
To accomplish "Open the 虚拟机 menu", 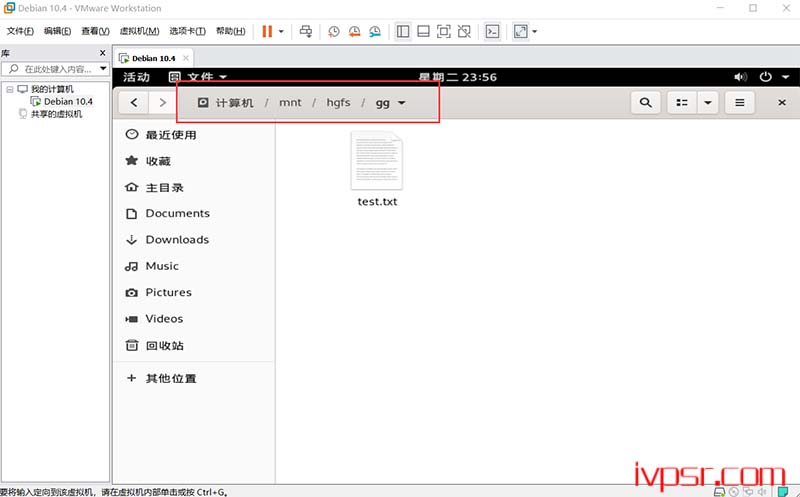I will pyautogui.click(x=139, y=31).
